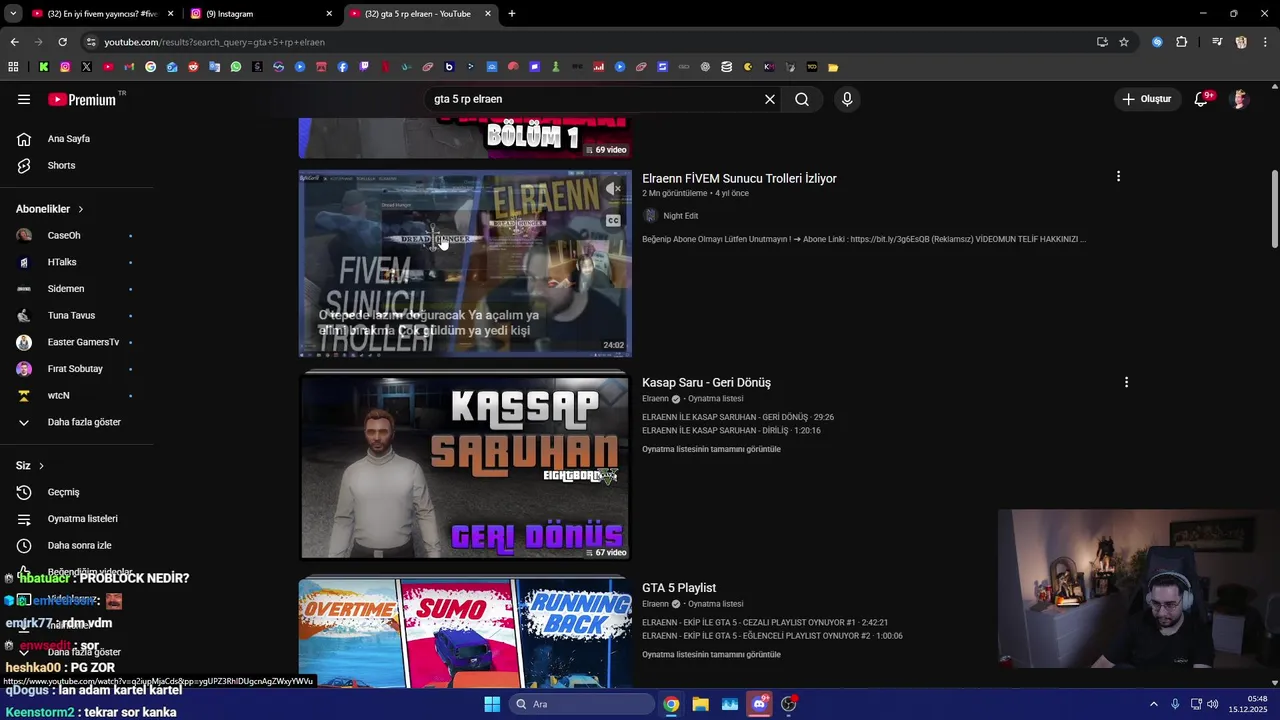Open the YouTube account avatar menu
This screenshot has width=1280, height=720.
point(1240,99)
